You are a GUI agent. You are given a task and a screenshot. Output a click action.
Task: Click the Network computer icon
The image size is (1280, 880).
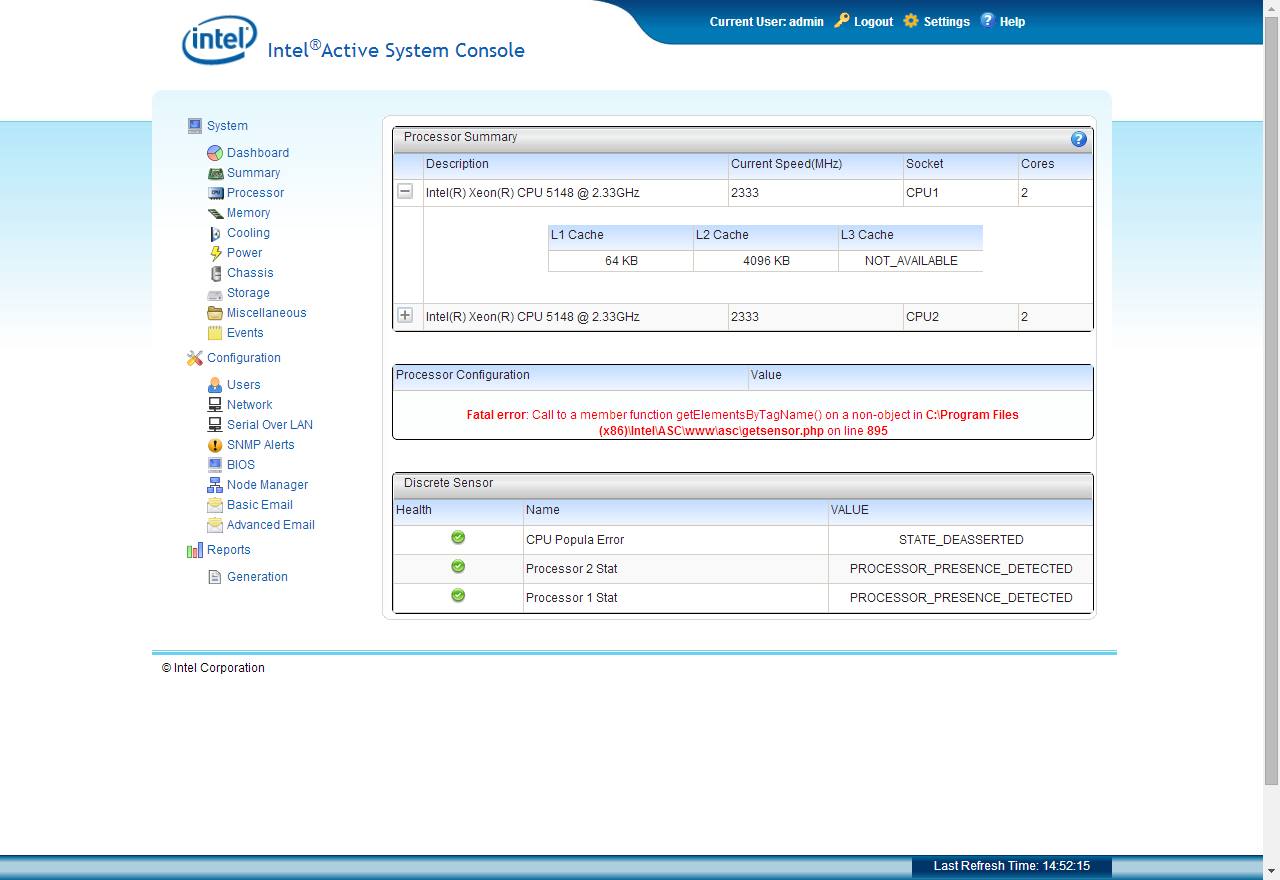pyautogui.click(x=215, y=405)
